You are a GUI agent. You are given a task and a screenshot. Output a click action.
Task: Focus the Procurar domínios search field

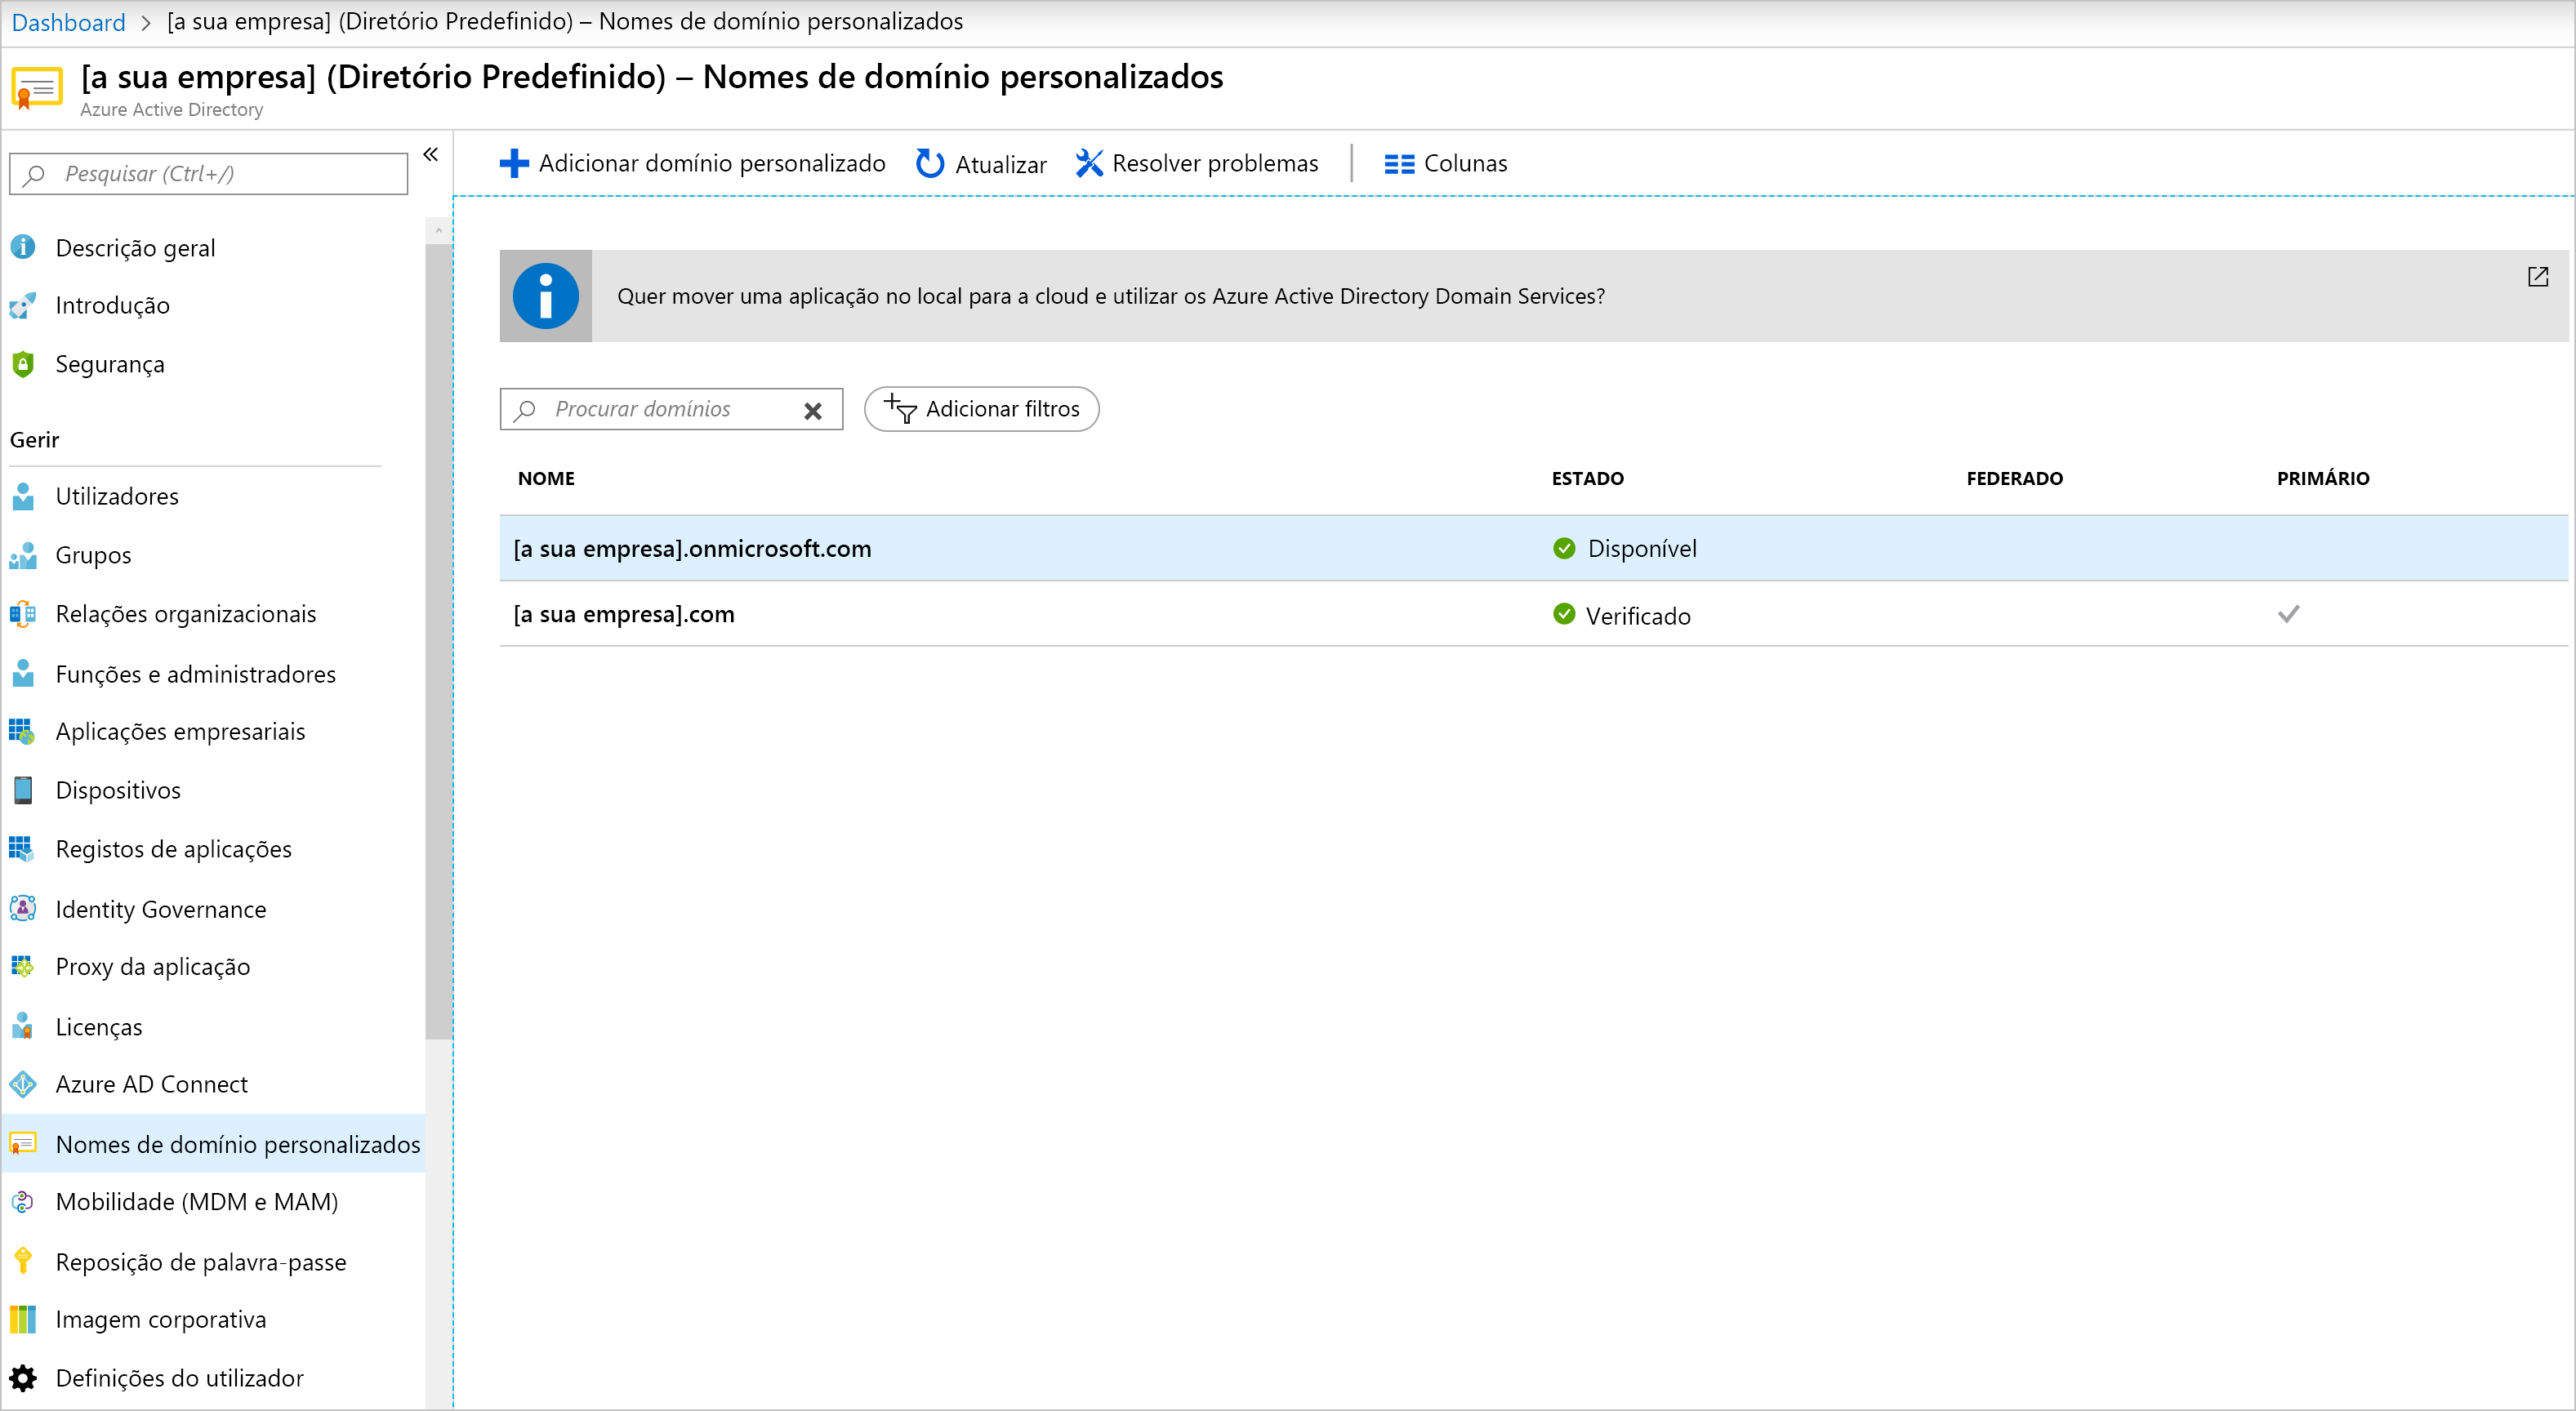click(671, 409)
